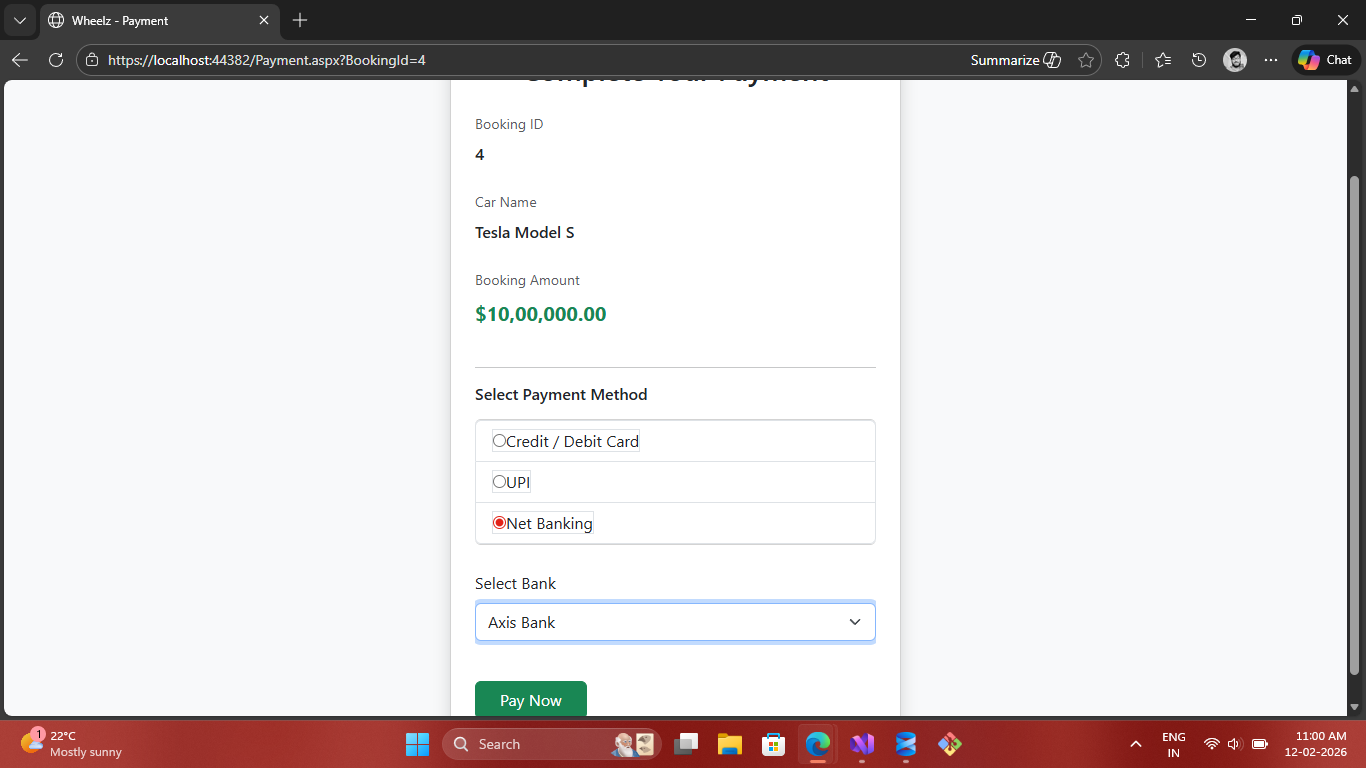The image size is (1366, 768).
Task: Click the browser refresh icon
Action: tap(56, 60)
